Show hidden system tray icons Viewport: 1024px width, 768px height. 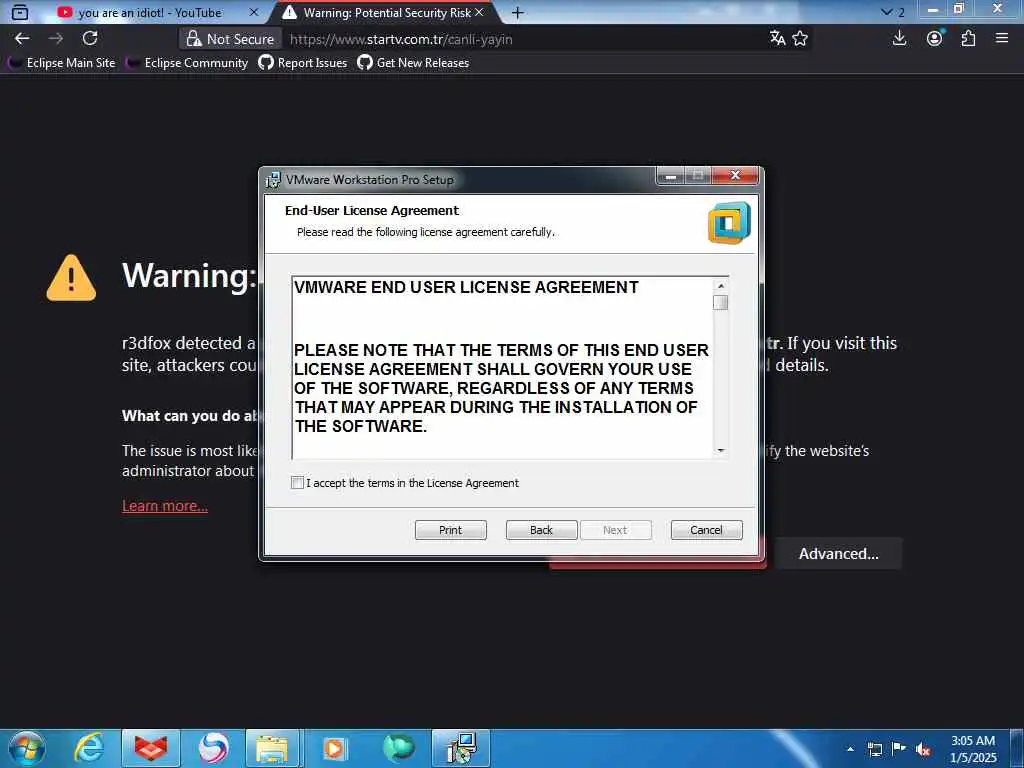point(850,749)
